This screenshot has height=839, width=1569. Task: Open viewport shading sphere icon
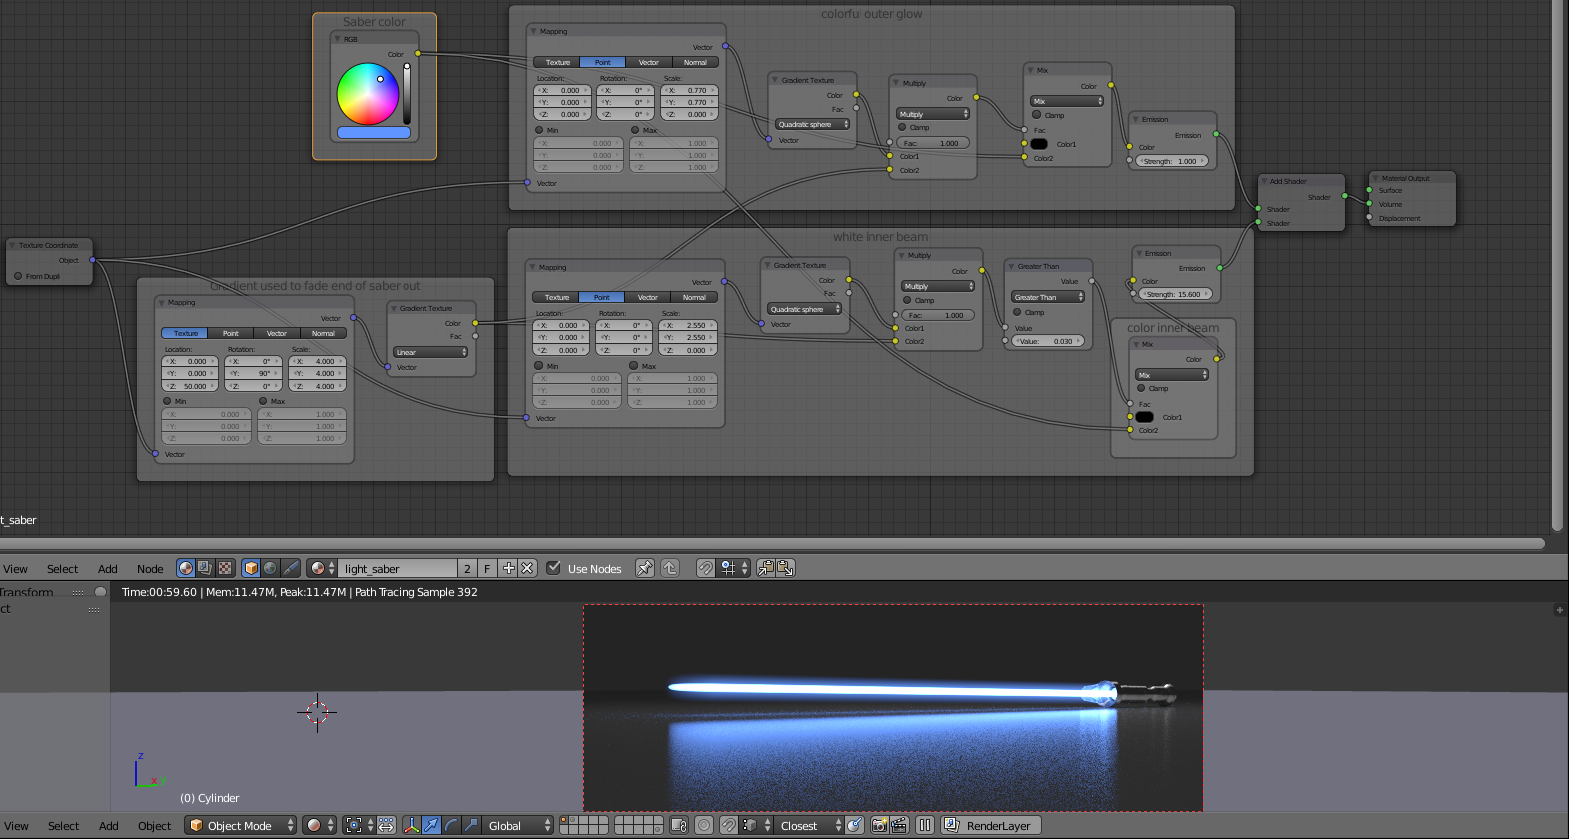pos(320,825)
